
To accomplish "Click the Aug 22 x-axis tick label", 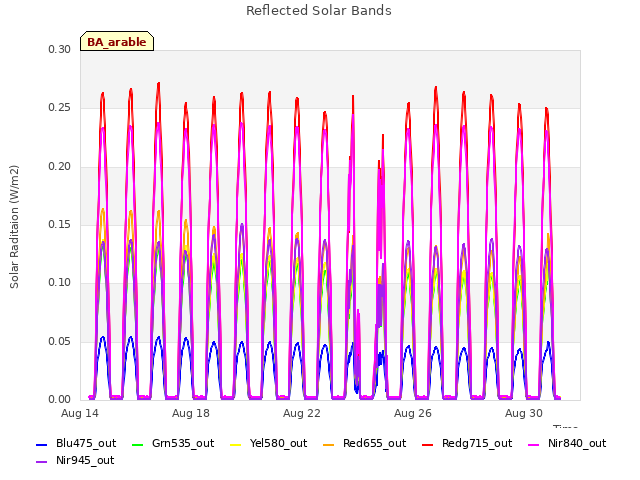I will click(302, 413).
